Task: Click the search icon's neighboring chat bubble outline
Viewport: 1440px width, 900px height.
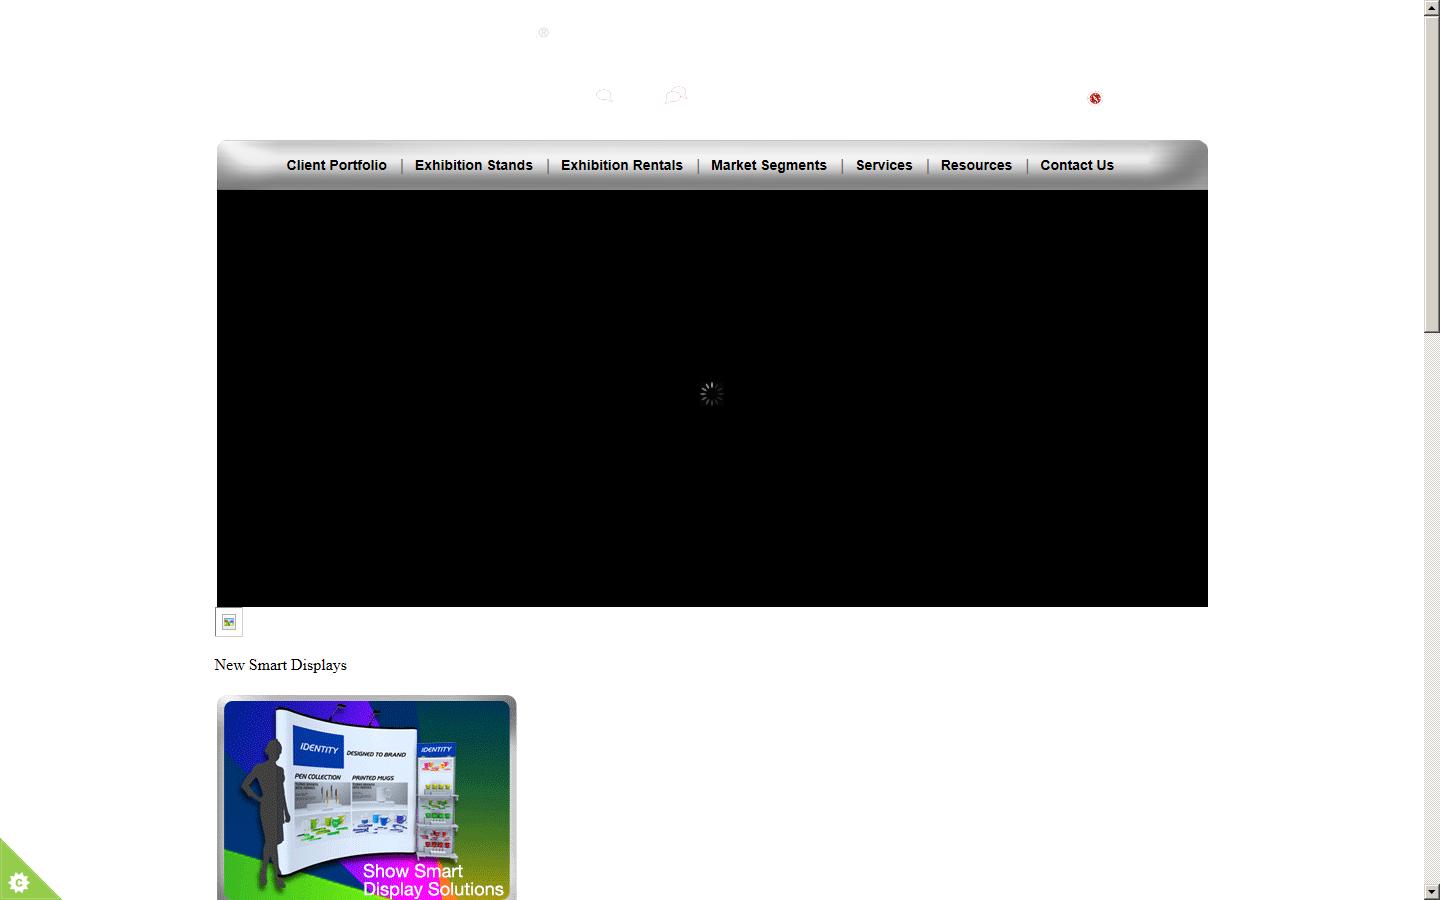Action: (675, 94)
